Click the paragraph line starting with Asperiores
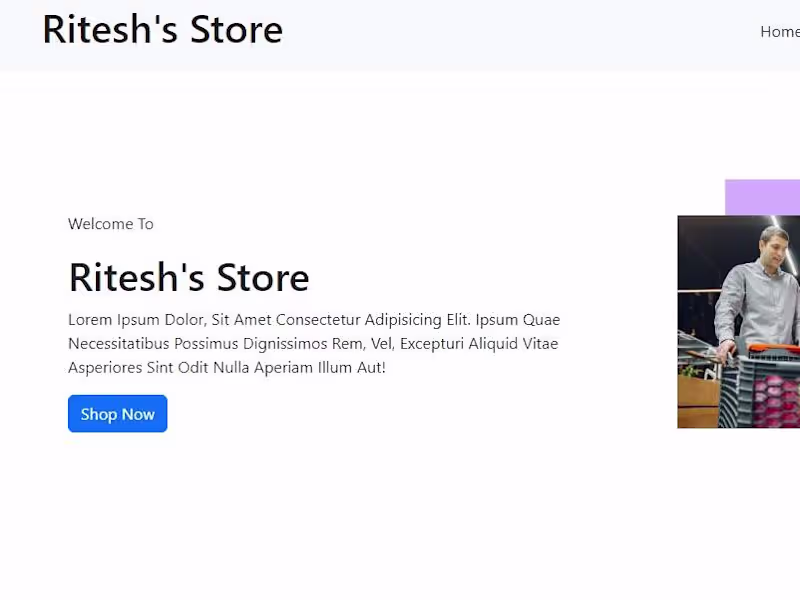This screenshot has height=600, width=800. click(227, 368)
